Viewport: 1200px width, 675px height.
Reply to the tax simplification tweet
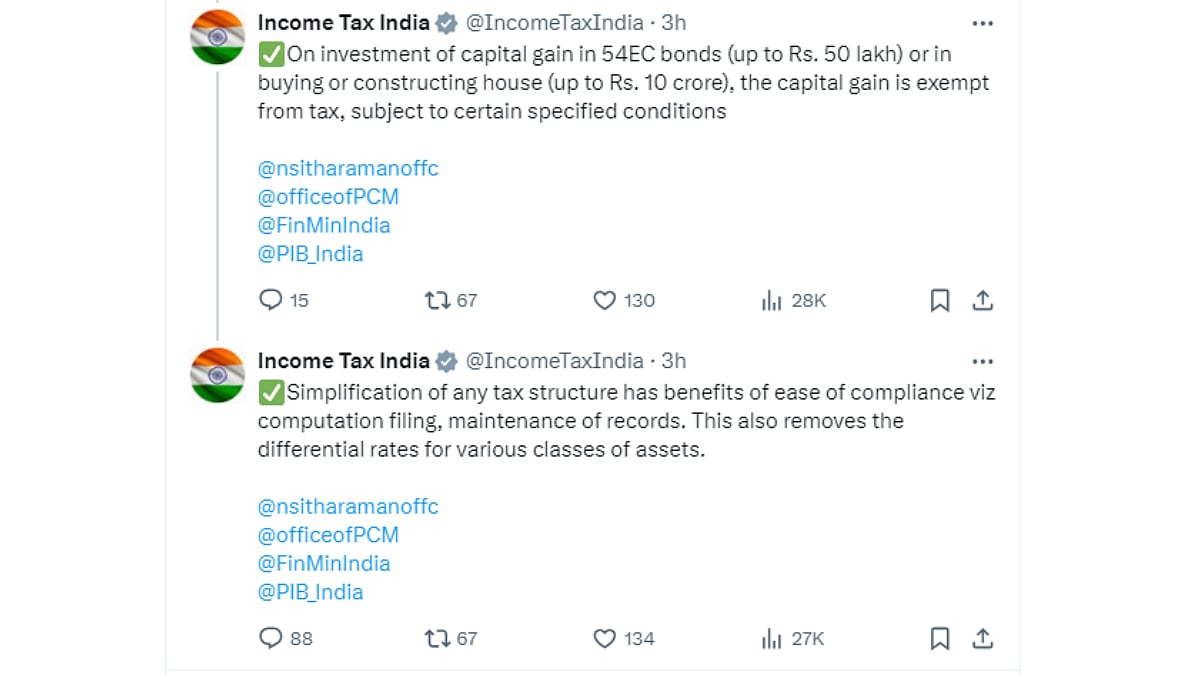[x=271, y=638]
